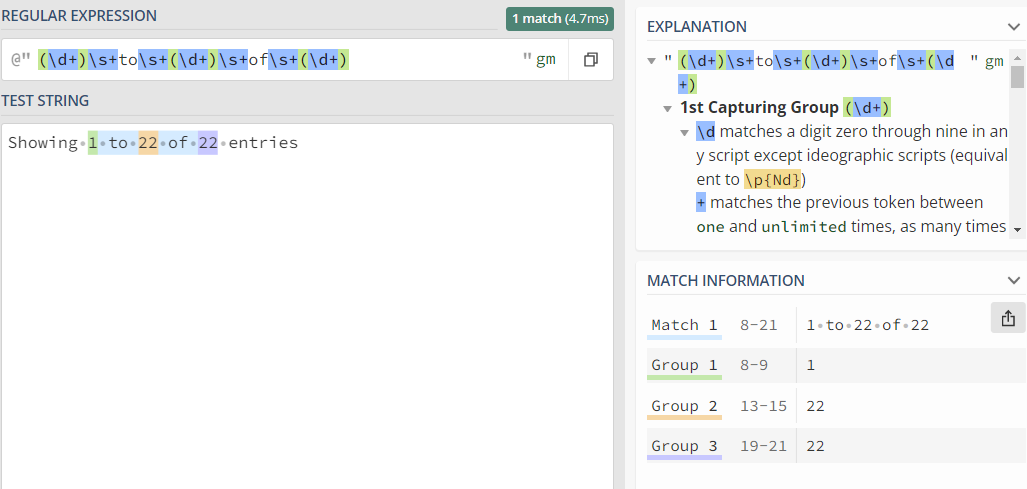Click the word entries in test string

(263, 143)
